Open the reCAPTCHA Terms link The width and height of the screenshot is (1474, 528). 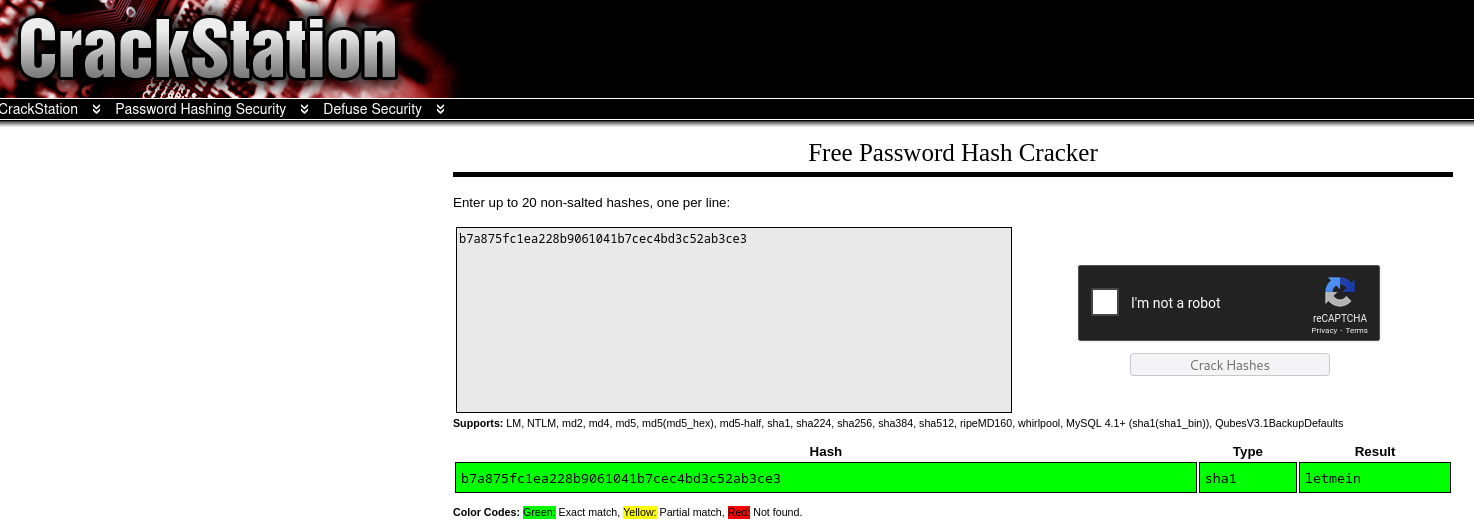point(1356,331)
